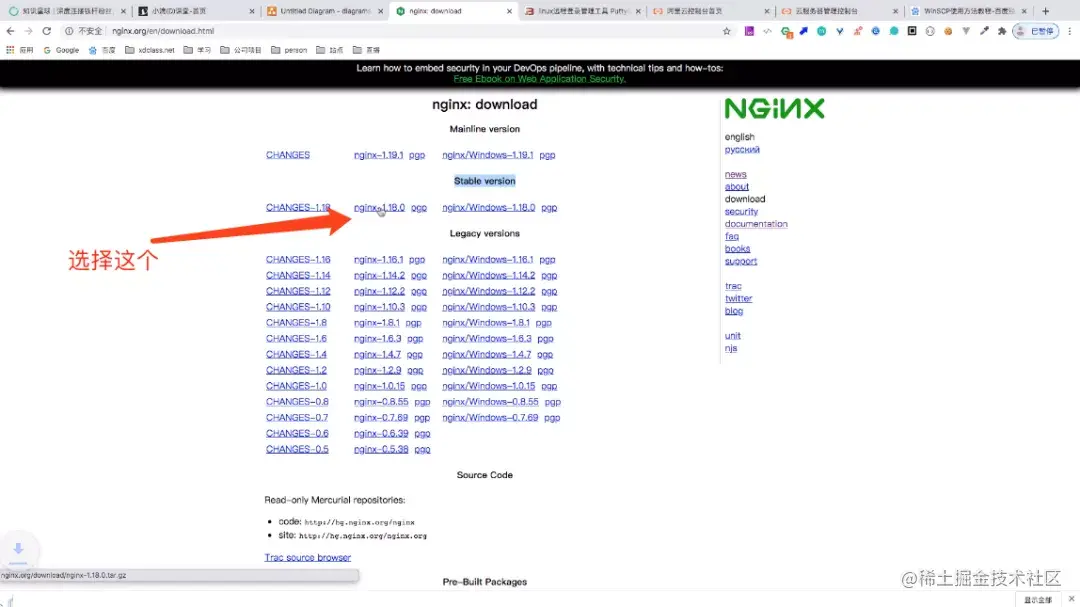Open the about sidebar link
This screenshot has height=607, width=1080.
[x=737, y=187]
